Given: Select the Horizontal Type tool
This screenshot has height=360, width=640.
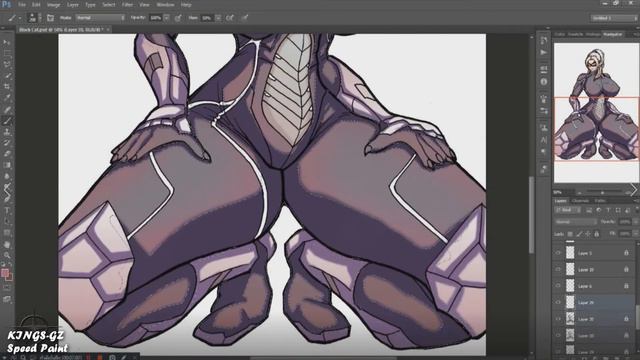Looking at the screenshot, I should pos(7,211).
